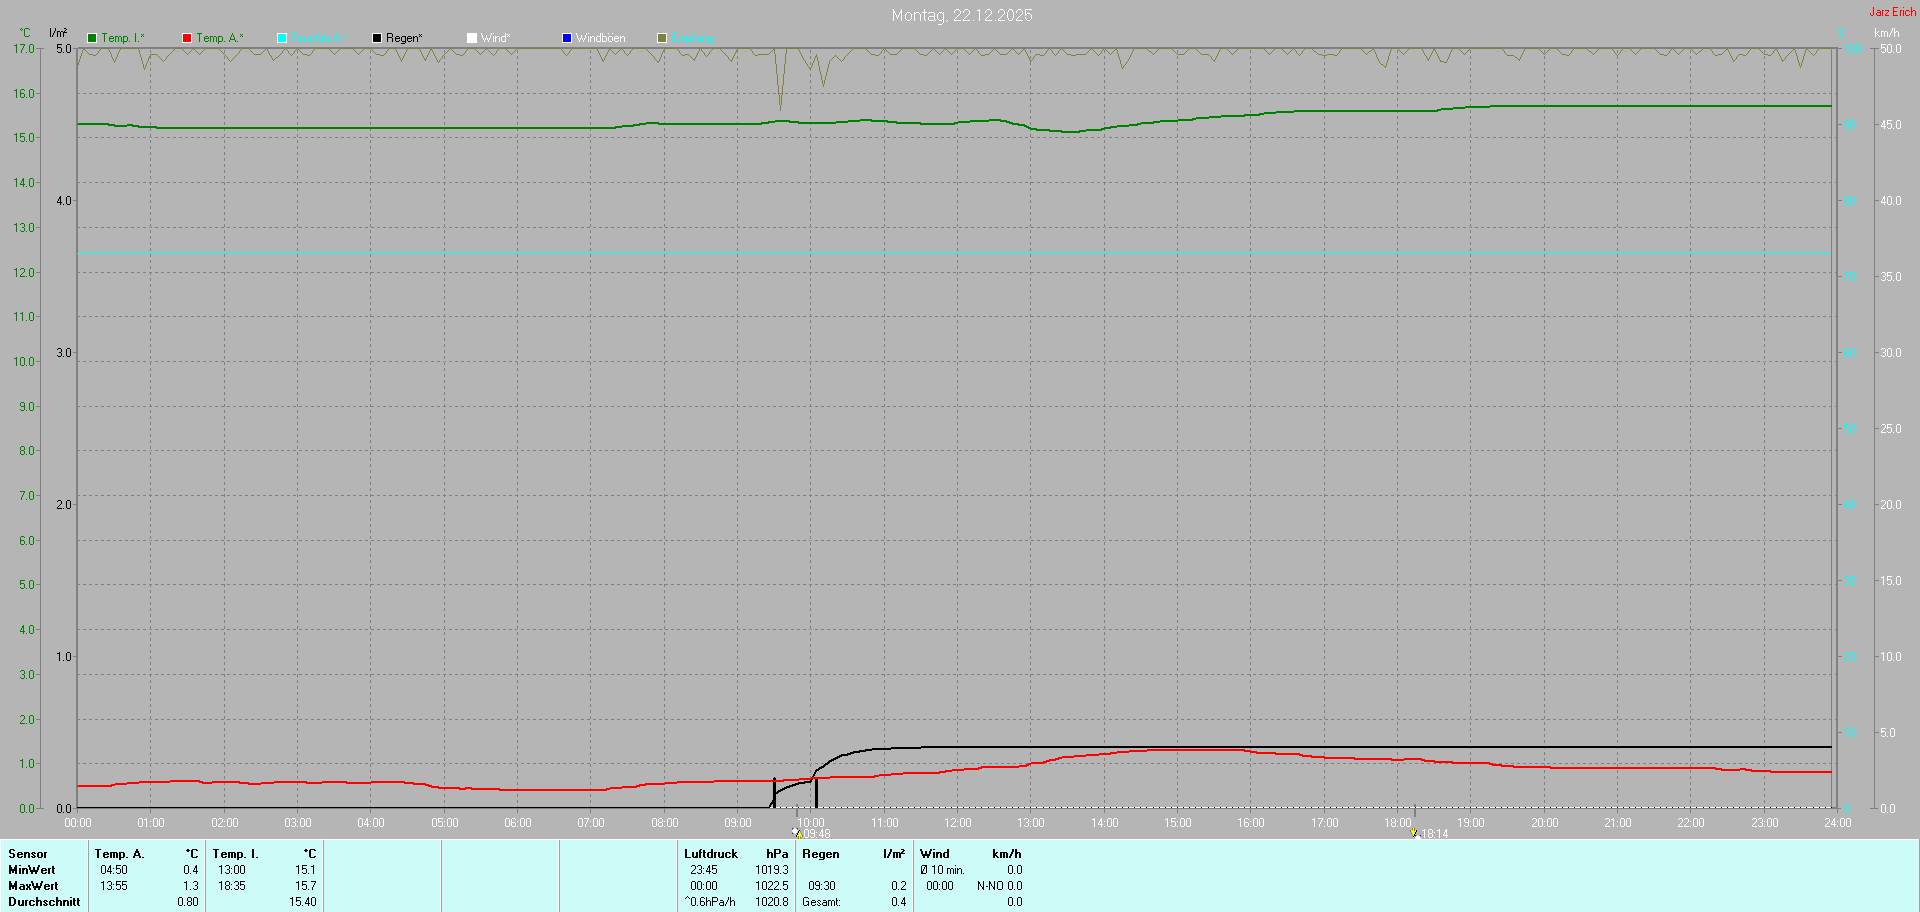Click the Temp. A. table header

(x=119, y=854)
